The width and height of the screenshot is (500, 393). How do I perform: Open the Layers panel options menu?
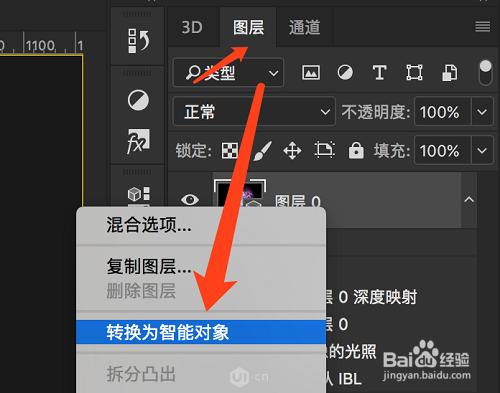pos(483,27)
